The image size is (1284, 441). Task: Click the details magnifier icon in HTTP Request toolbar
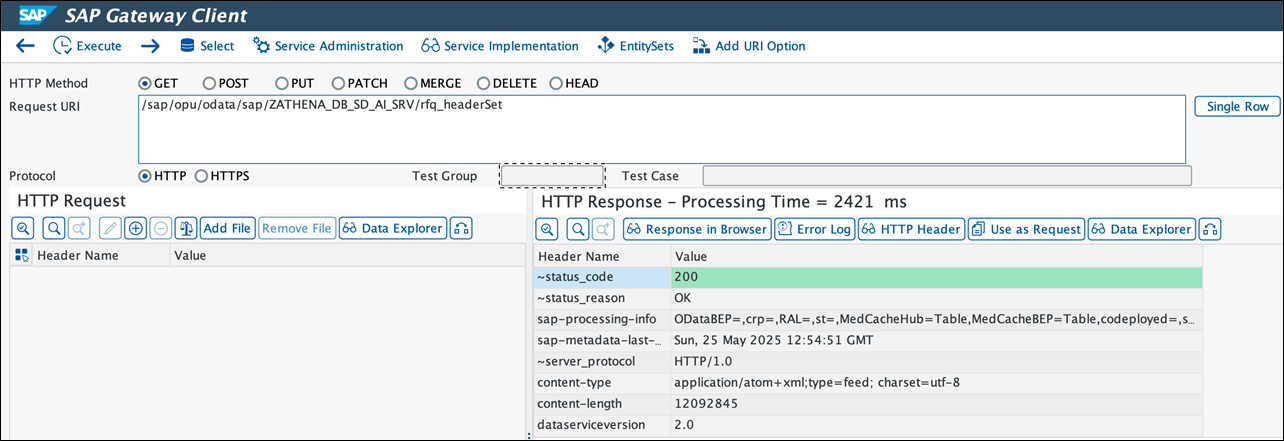tap(23, 229)
